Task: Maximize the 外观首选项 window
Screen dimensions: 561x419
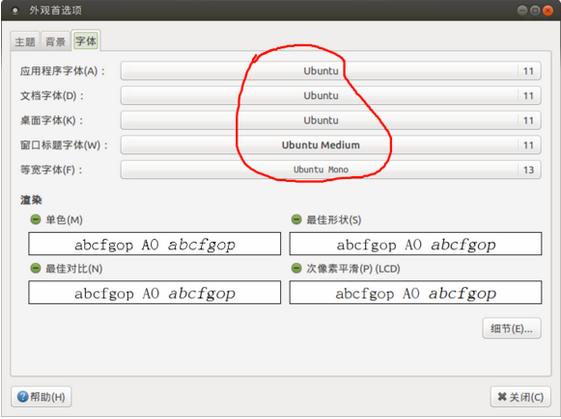Action: pos(535,10)
